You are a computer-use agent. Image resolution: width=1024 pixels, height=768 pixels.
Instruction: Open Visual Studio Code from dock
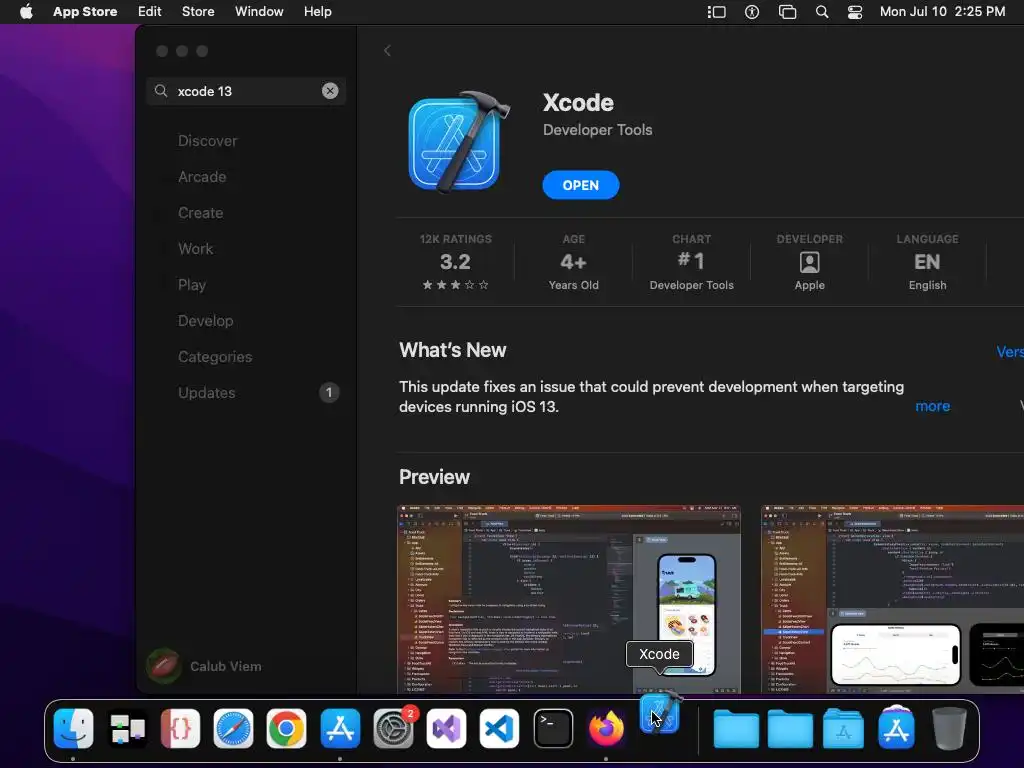click(500, 728)
